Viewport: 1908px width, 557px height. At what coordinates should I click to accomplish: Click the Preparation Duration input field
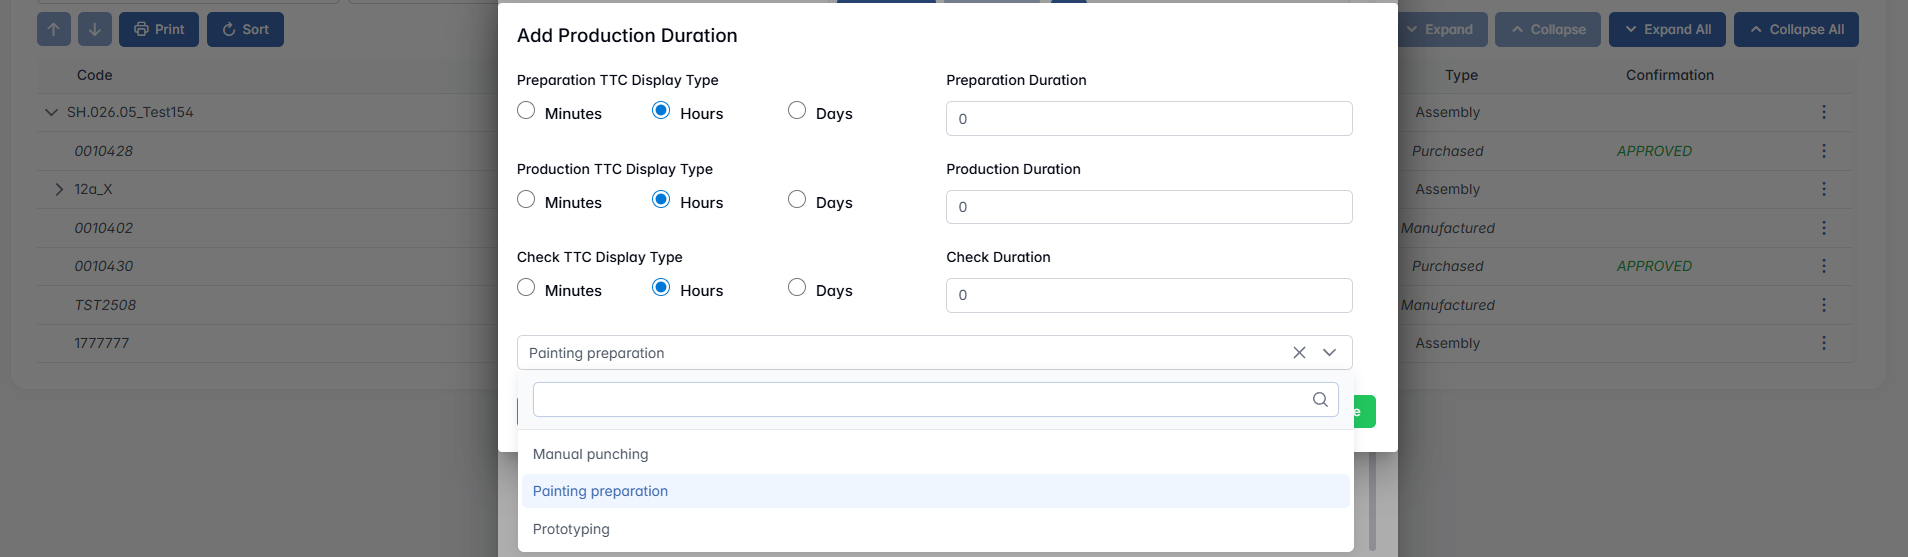pos(1148,118)
